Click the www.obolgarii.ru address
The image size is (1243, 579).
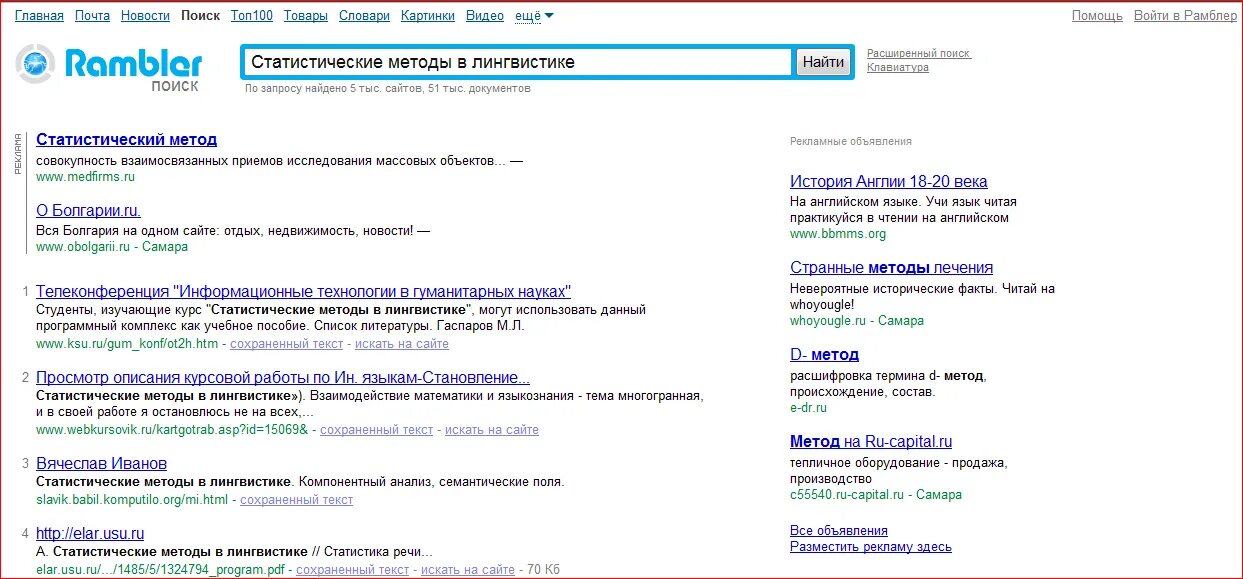[x=83, y=247]
